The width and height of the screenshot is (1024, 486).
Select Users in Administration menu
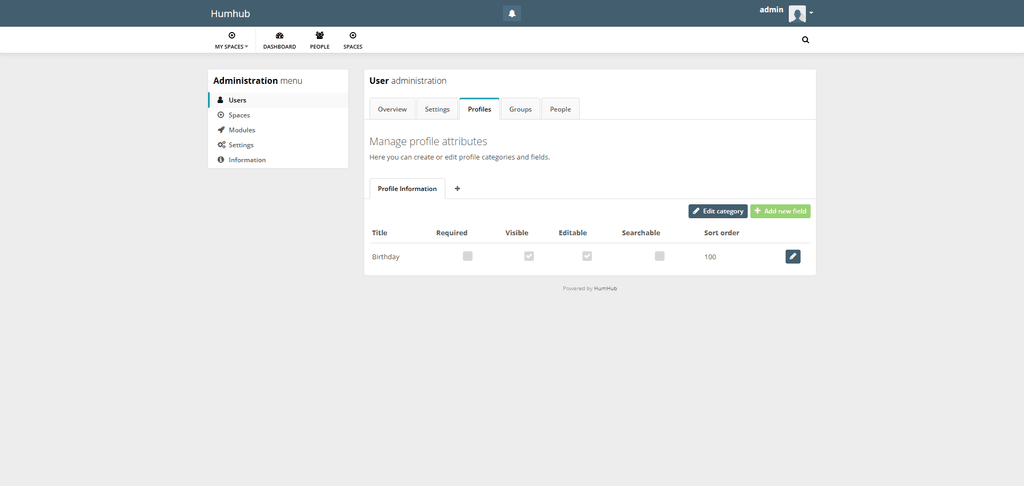tap(278, 100)
